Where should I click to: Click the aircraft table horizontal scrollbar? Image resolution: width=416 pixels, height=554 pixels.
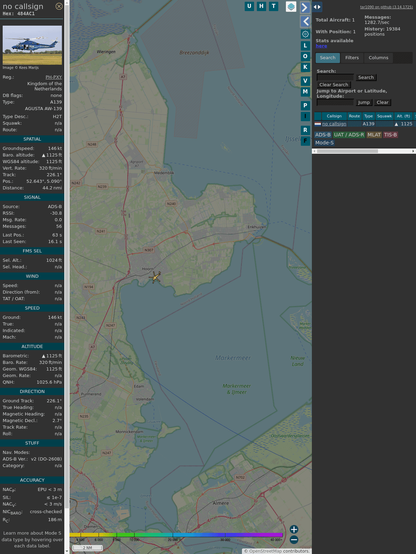tap(364, 151)
